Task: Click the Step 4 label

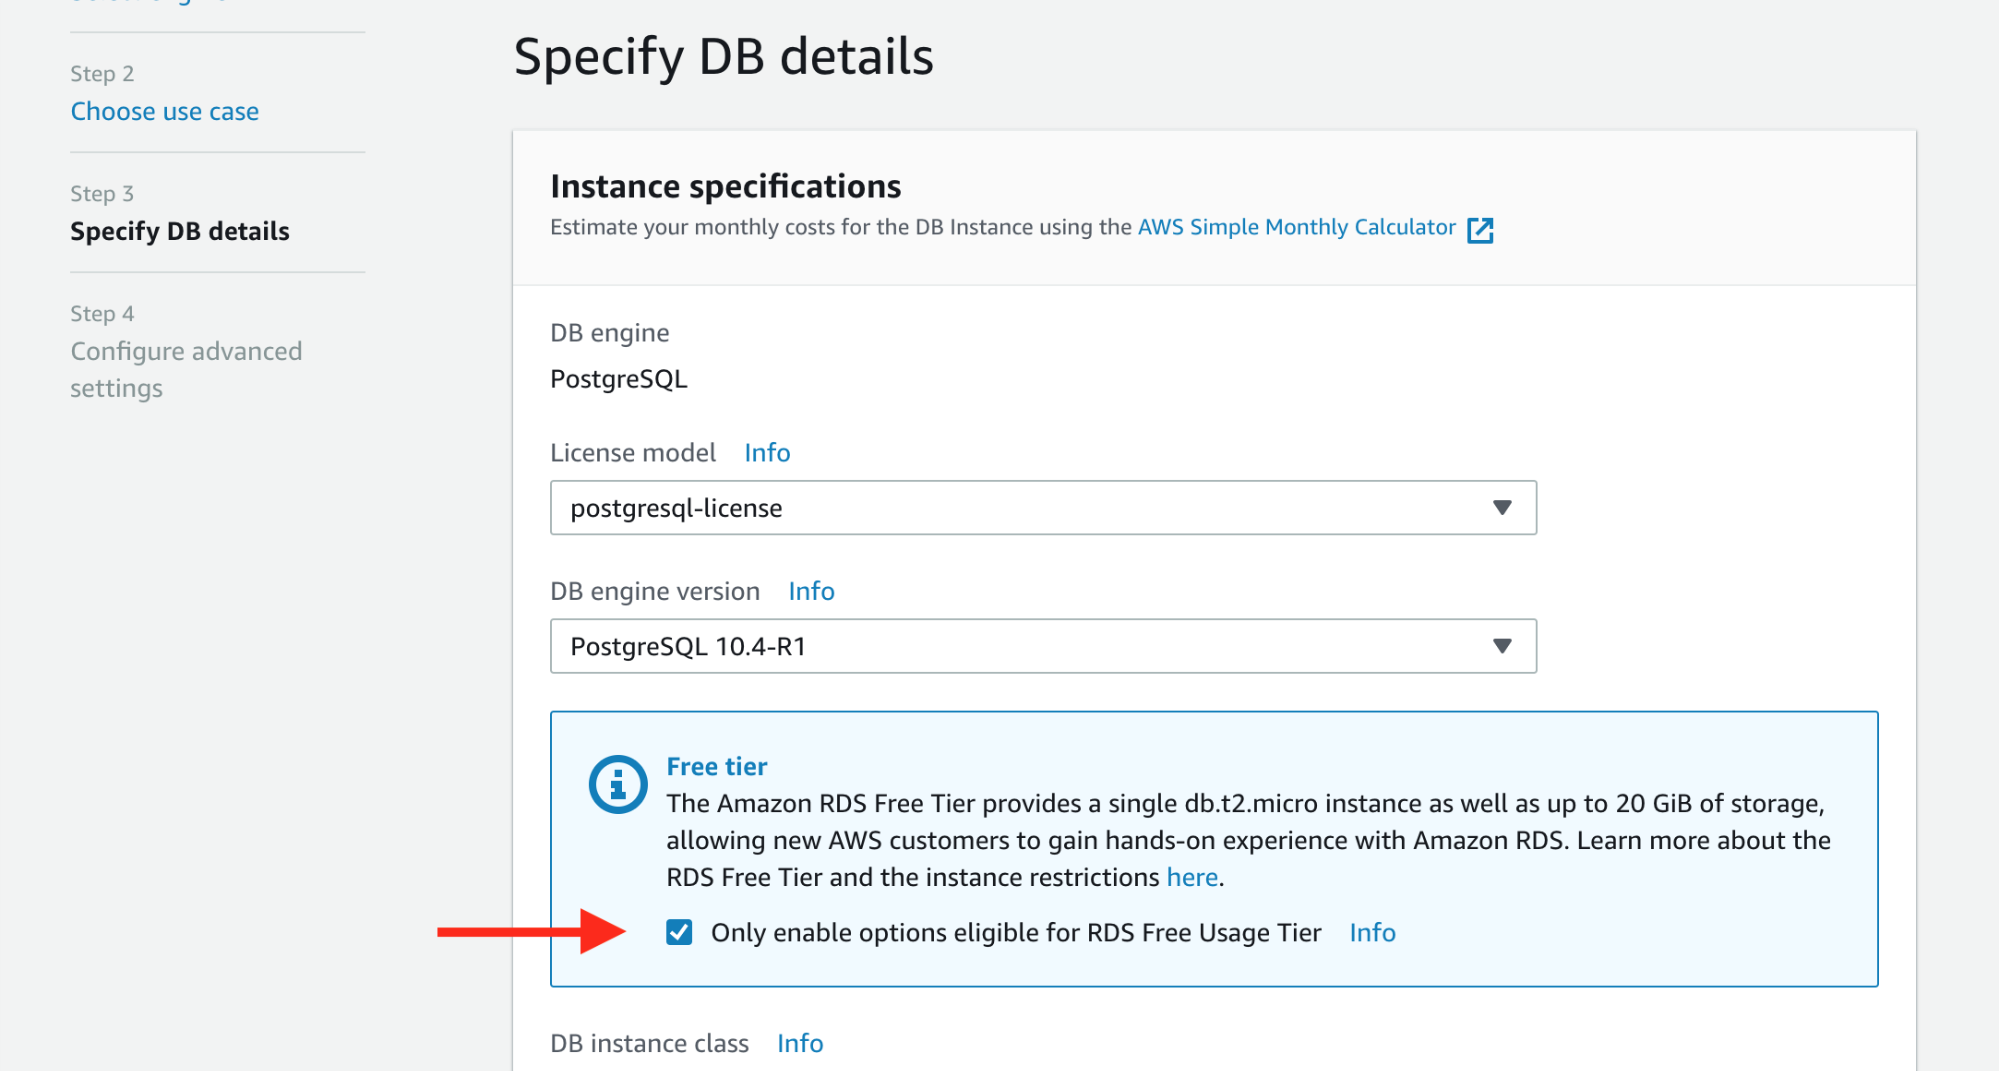Action: [102, 314]
